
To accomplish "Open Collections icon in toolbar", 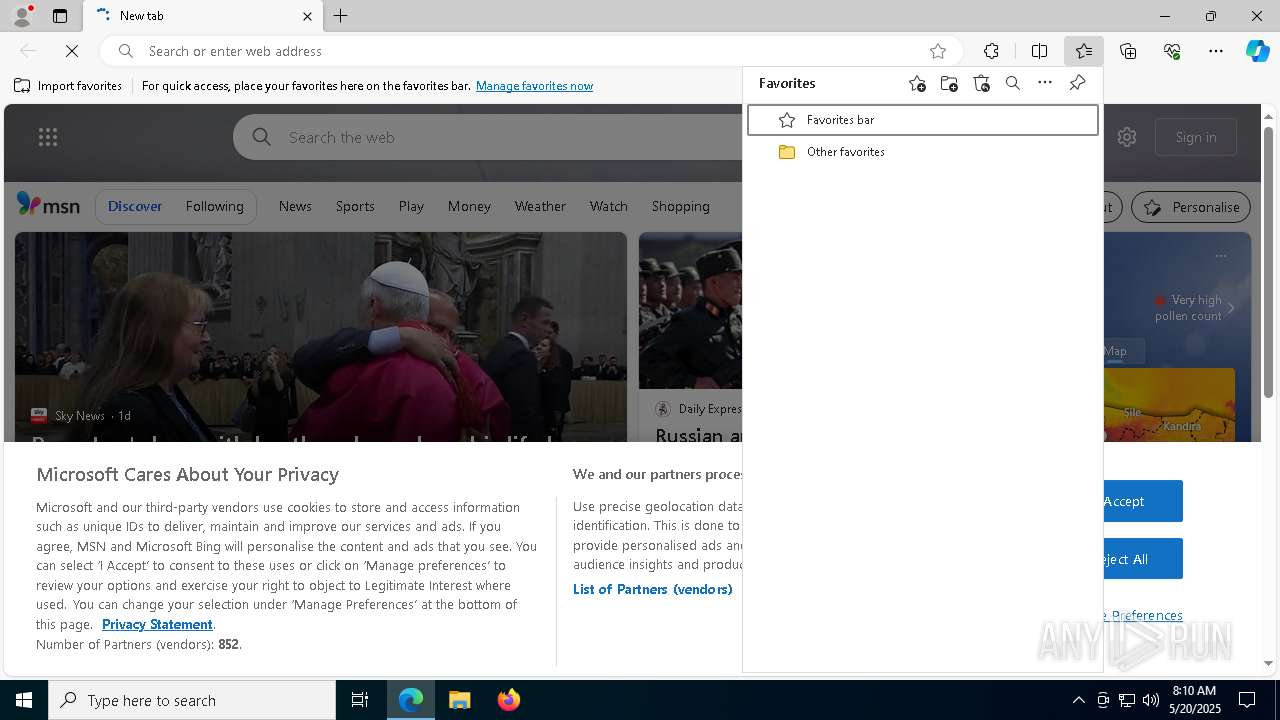I will pos(1128,51).
